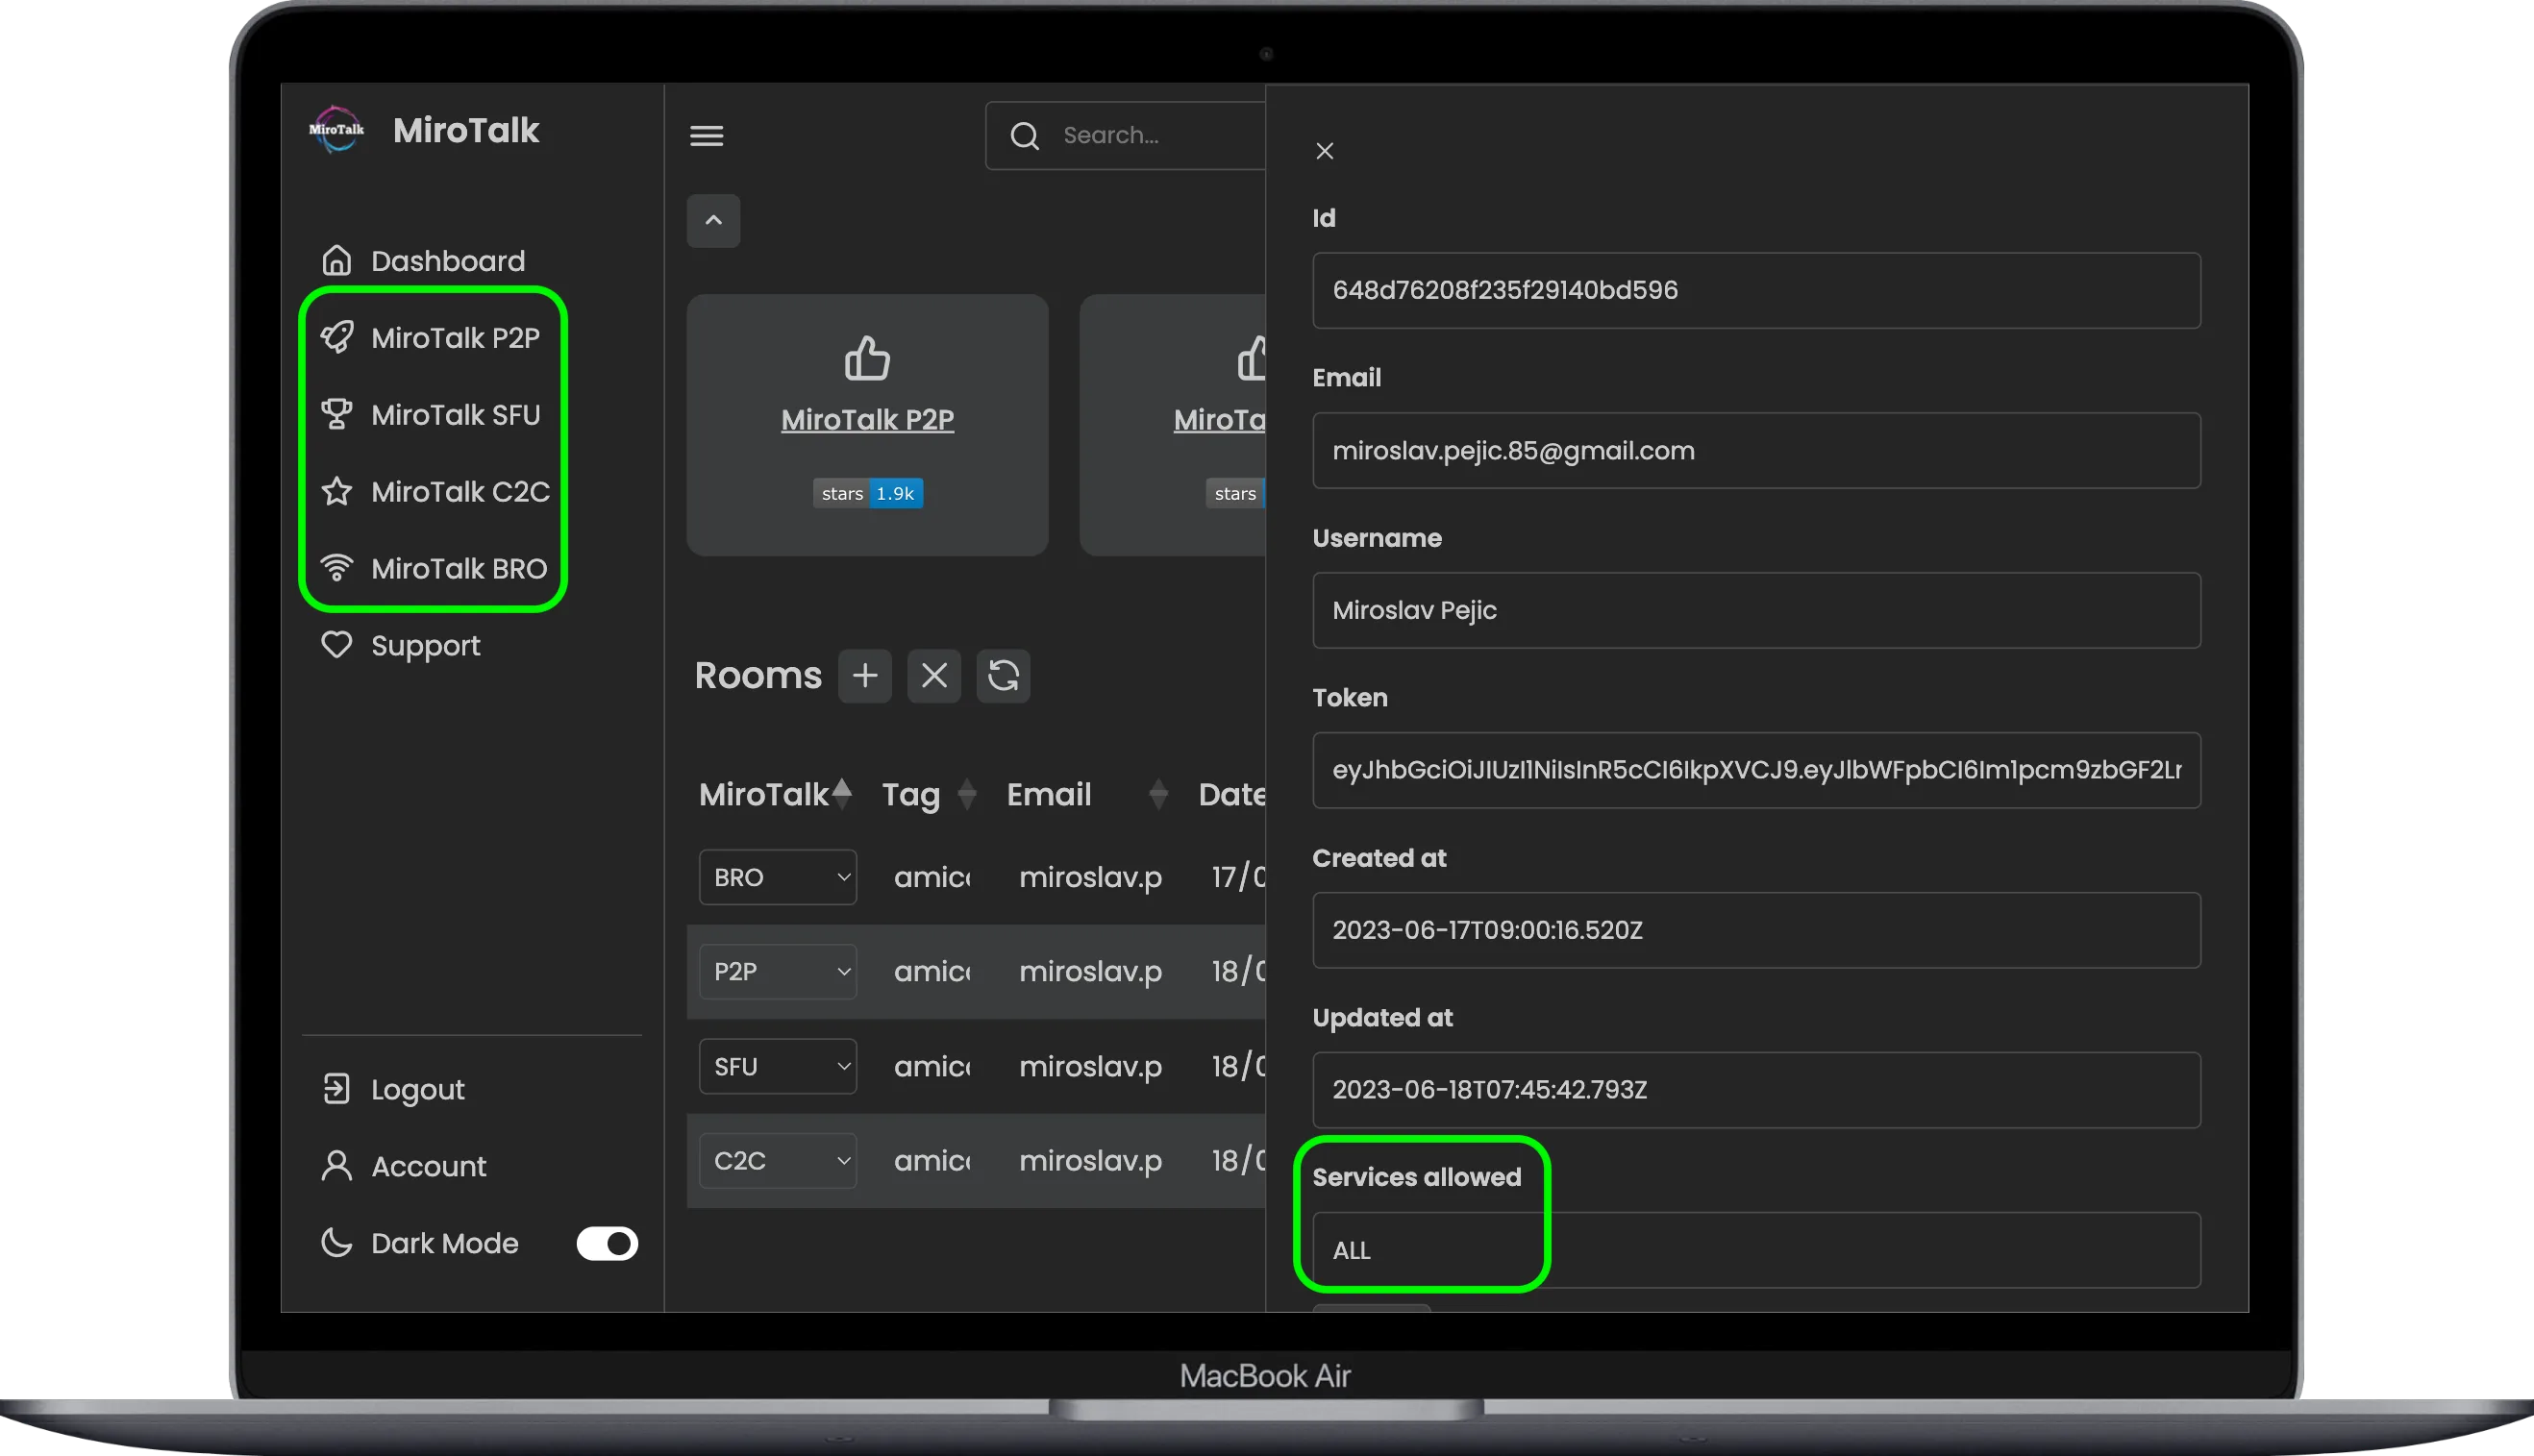Sort rooms by MiroTalk column

[x=775, y=794]
